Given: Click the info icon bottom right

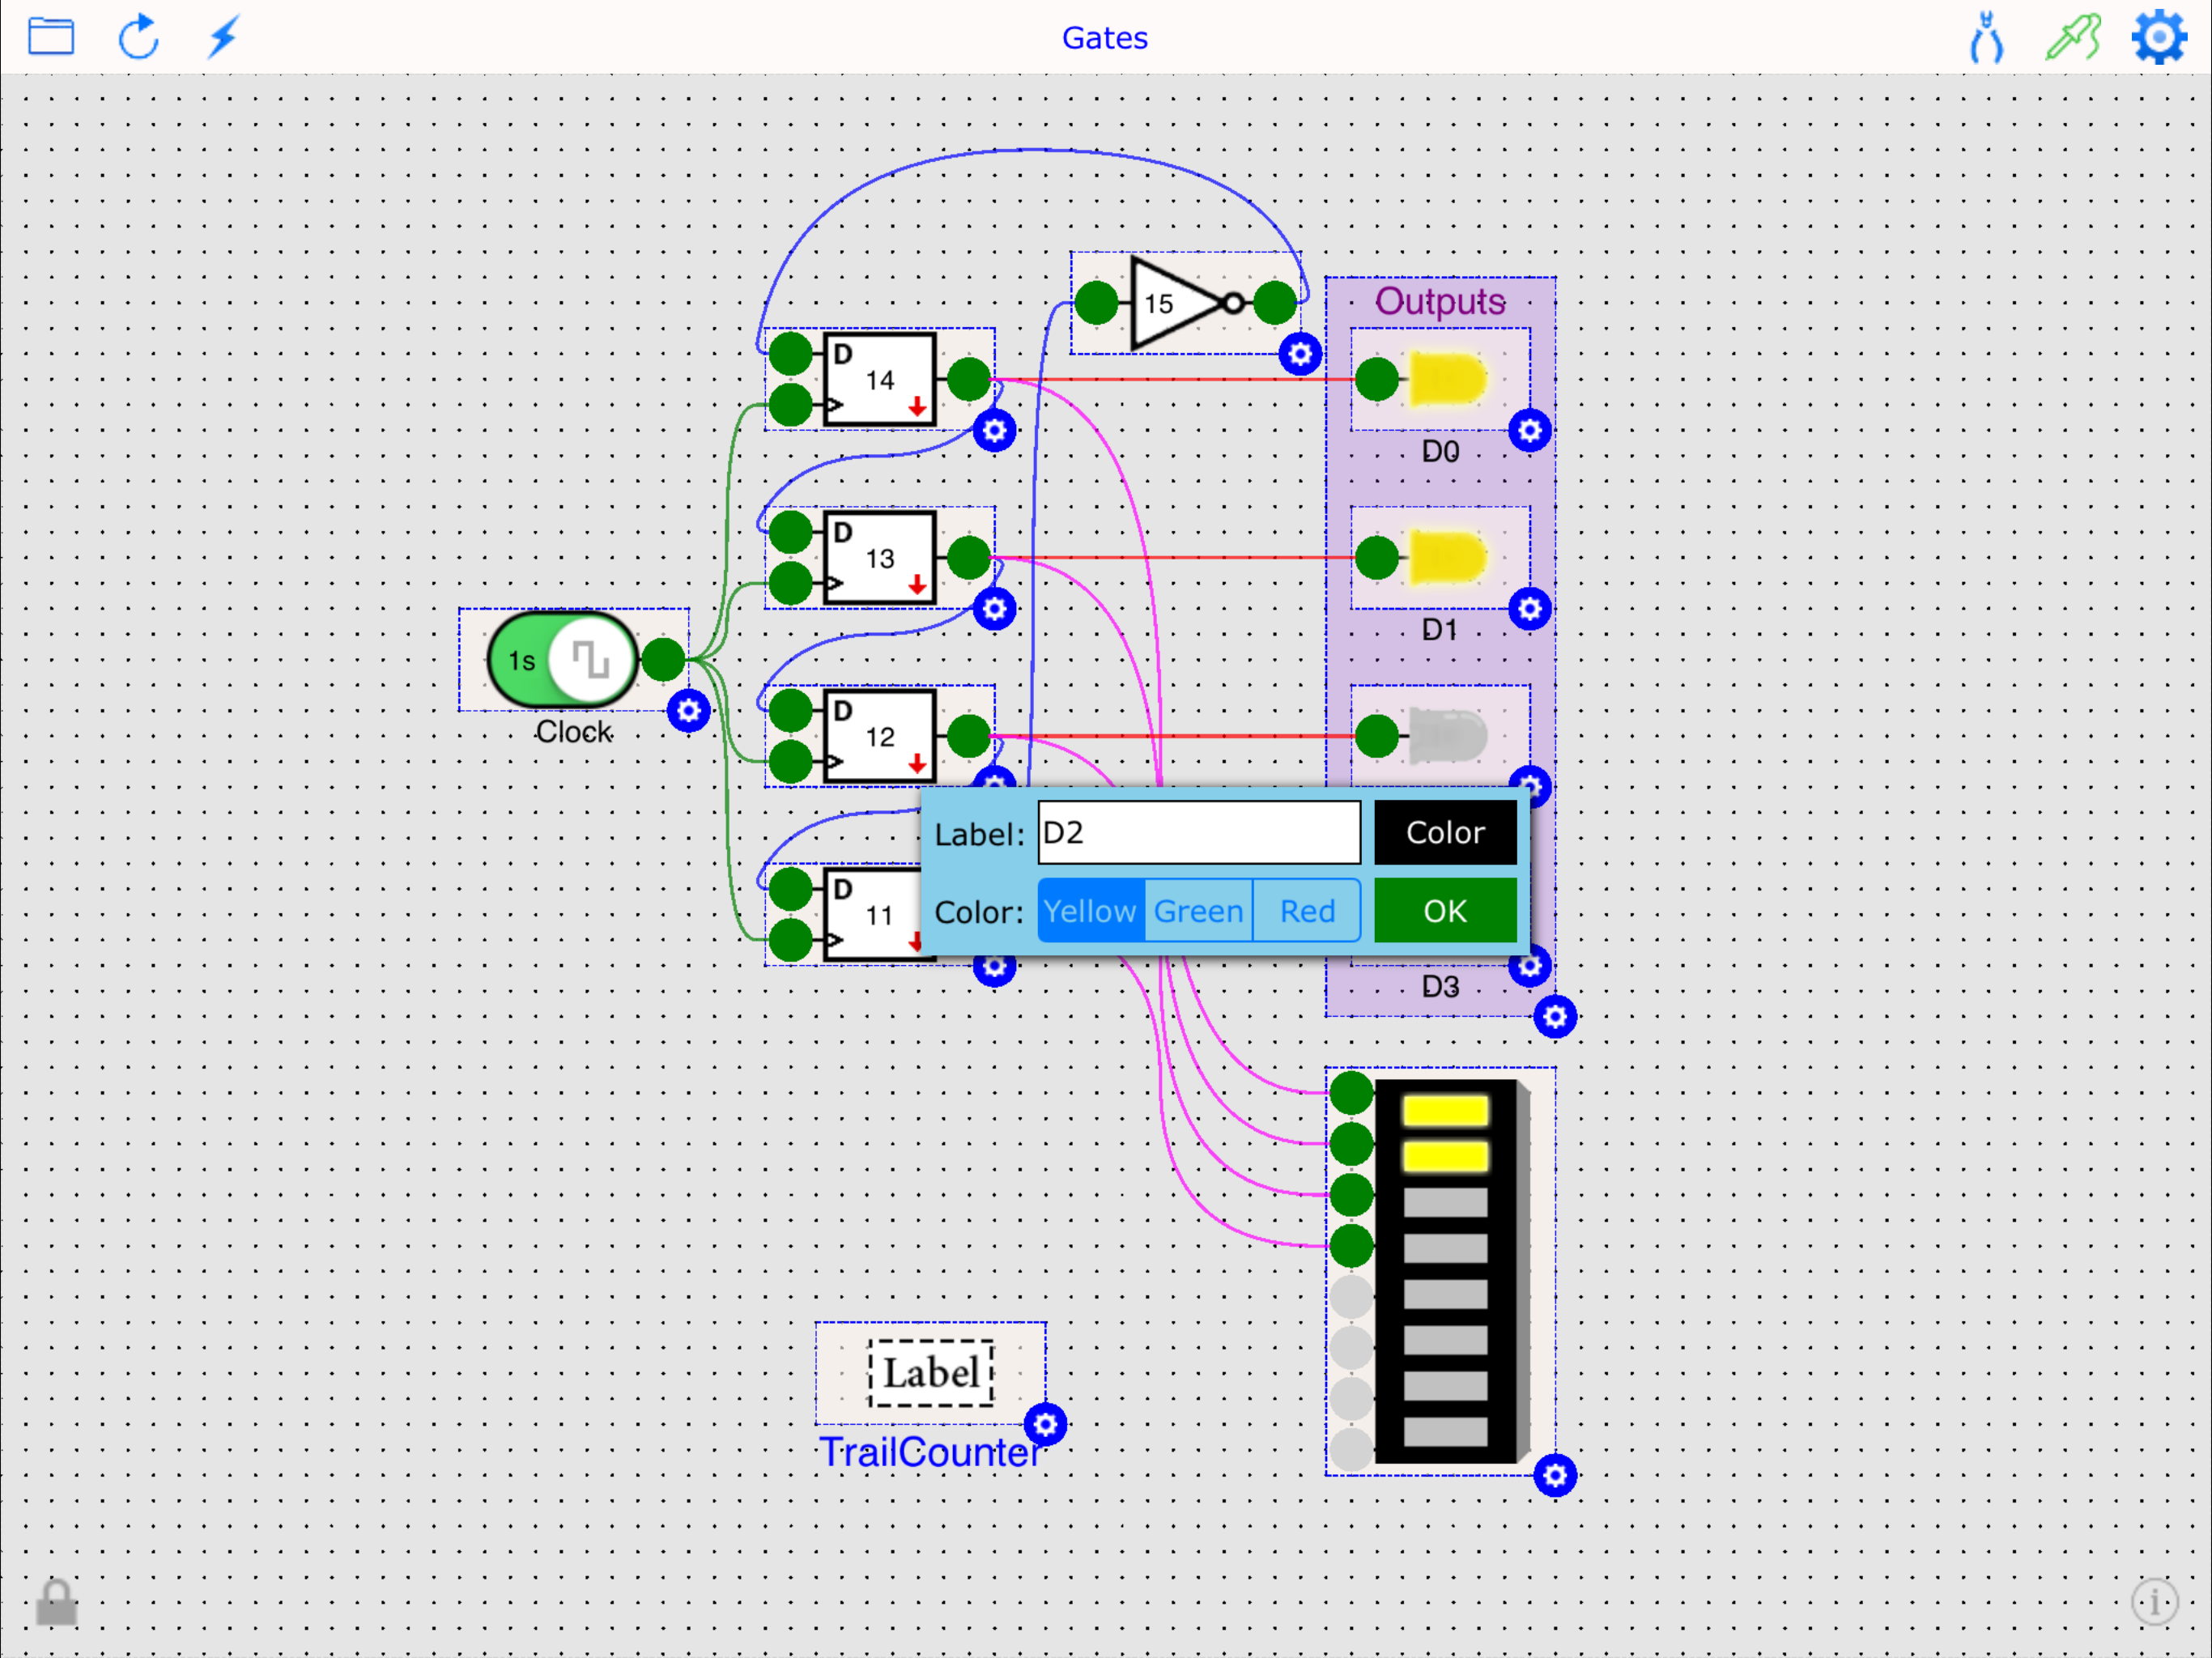Looking at the screenshot, I should 2154,1601.
